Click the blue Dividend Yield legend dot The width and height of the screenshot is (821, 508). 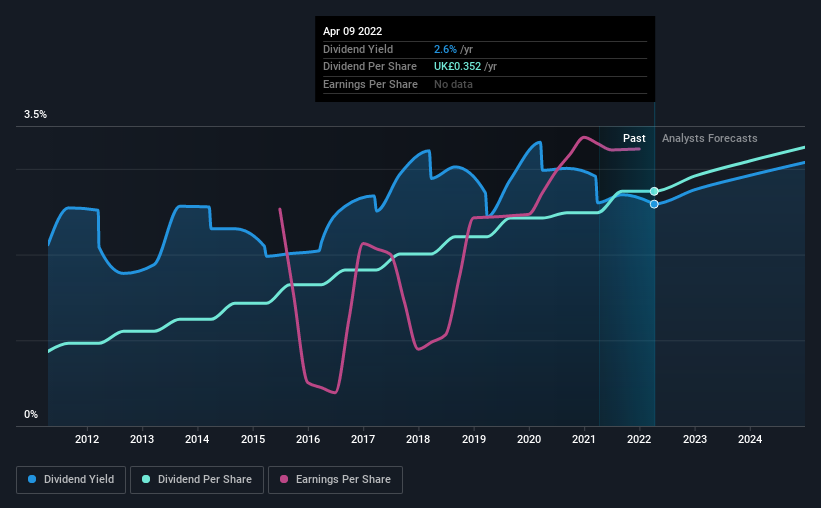[32, 479]
